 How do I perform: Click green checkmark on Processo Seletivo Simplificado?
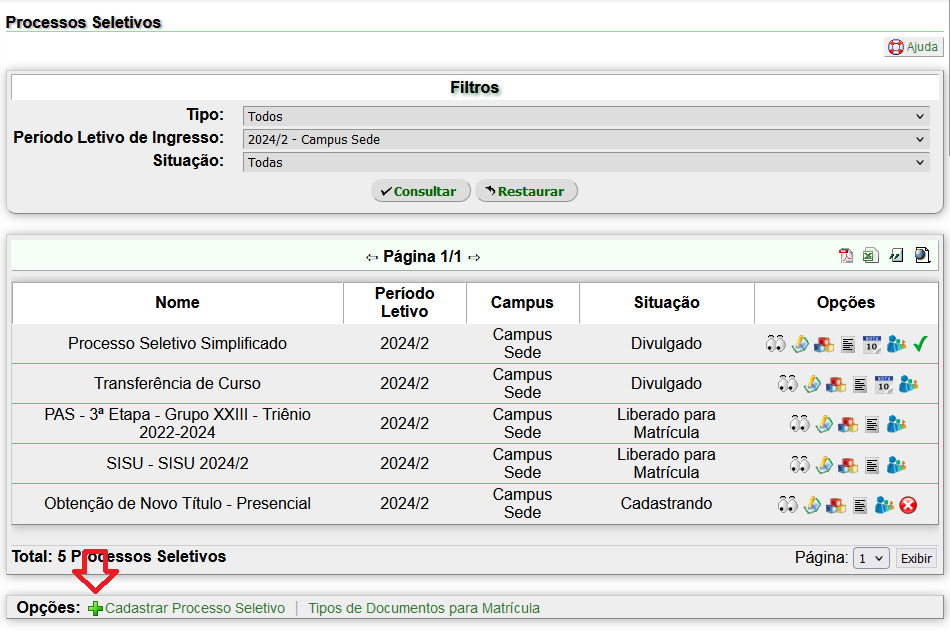(x=920, y=344)
